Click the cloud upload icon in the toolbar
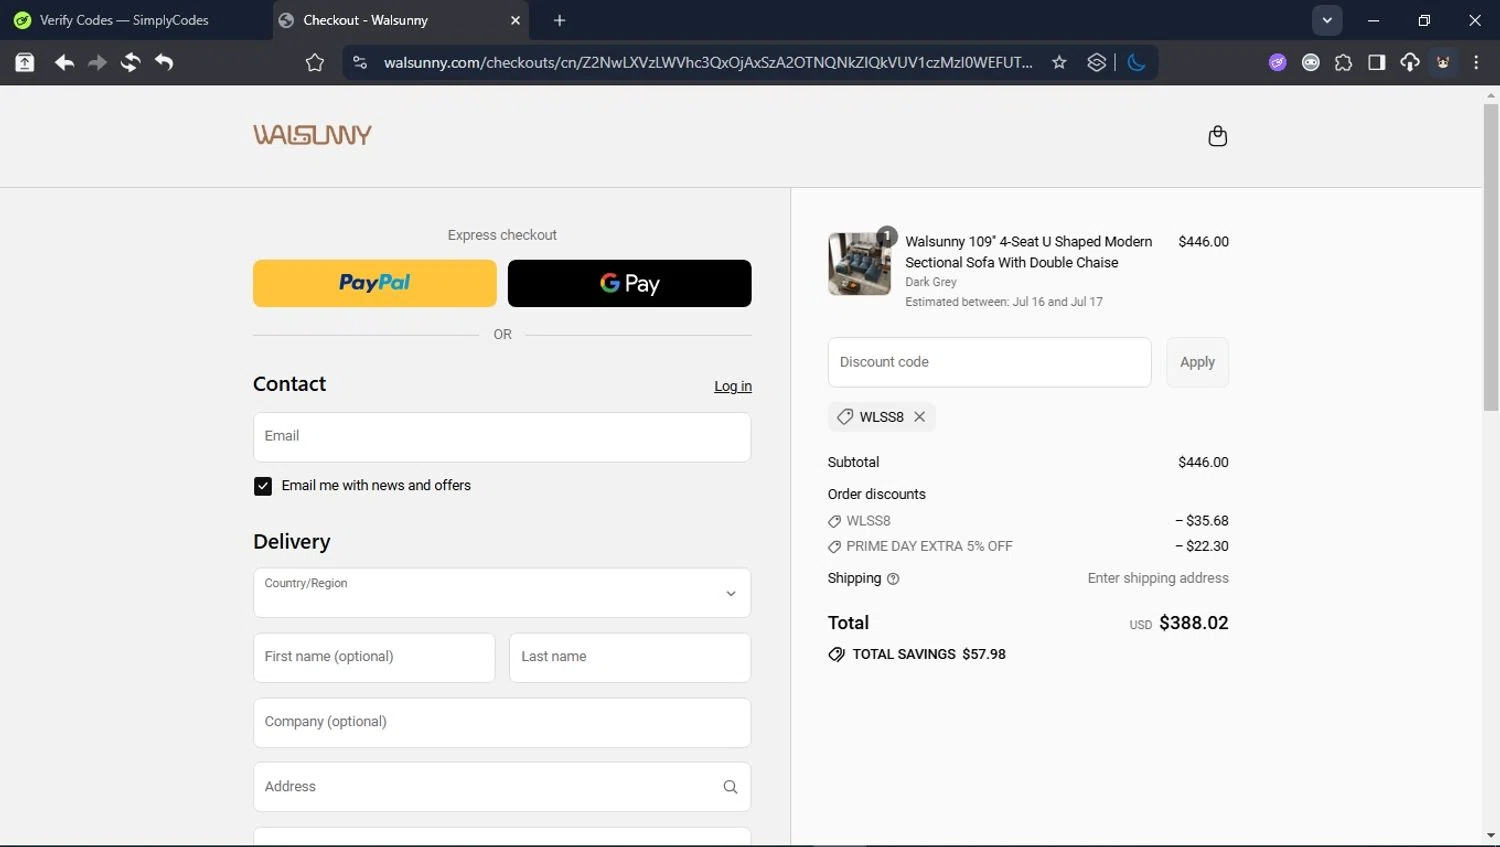The image size is (1500, 847). click(1410, 62)
